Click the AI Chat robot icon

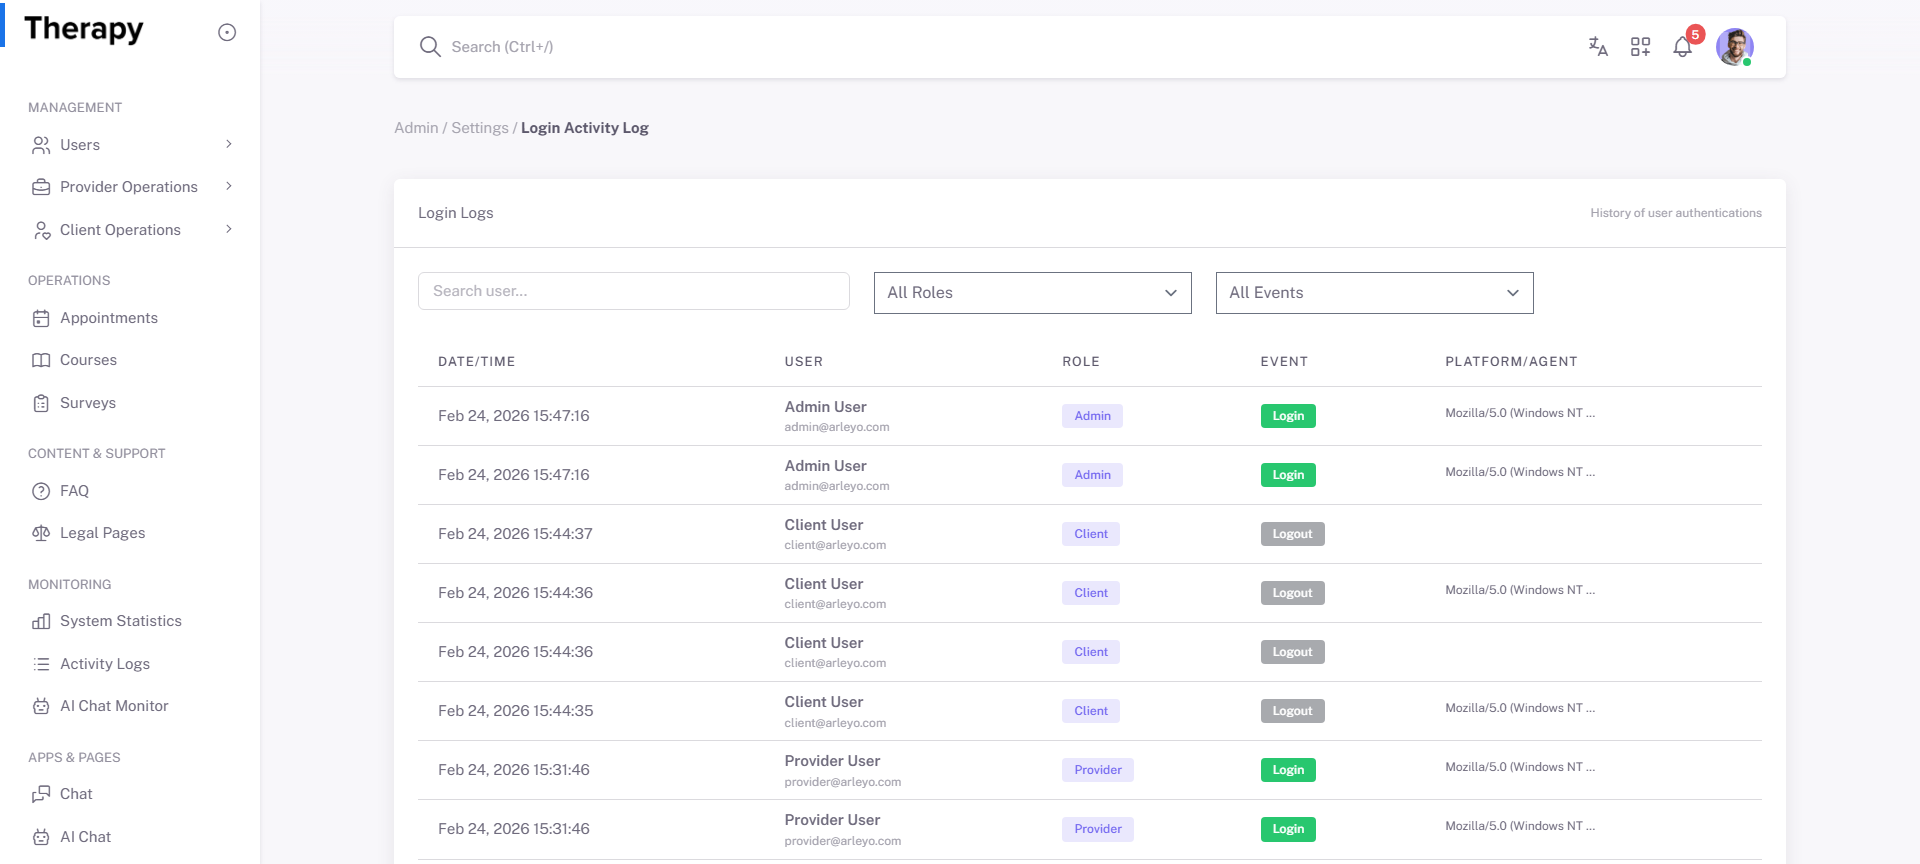[41, 837]
